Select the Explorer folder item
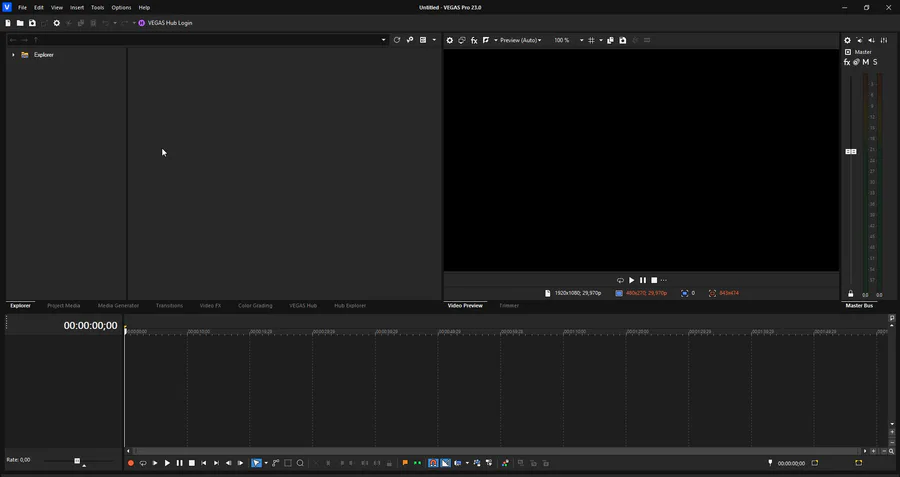Viewport: 900px width, 477px height. 44,55
